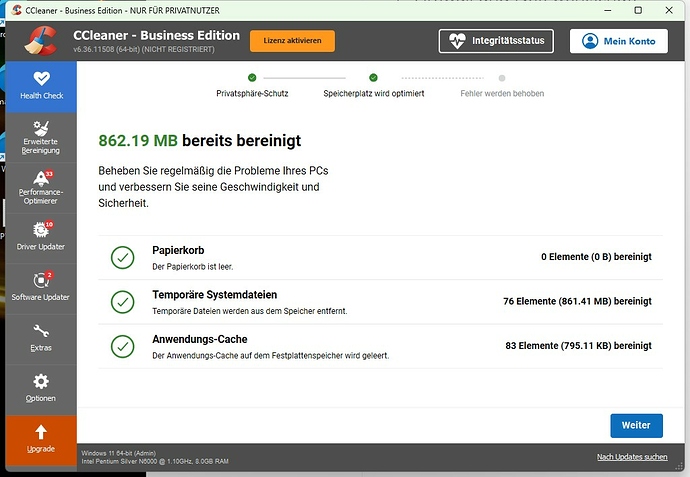The image size is (690, 477).
Task: Click the checkmark next to Temporäre Systemdateien
Action: pyautogui.click(x=123, y=302)
